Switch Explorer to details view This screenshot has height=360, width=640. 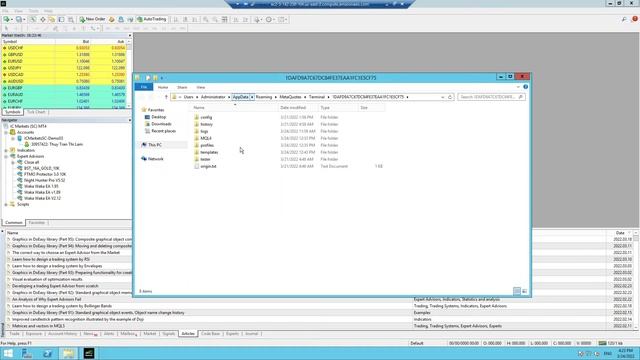517,291
